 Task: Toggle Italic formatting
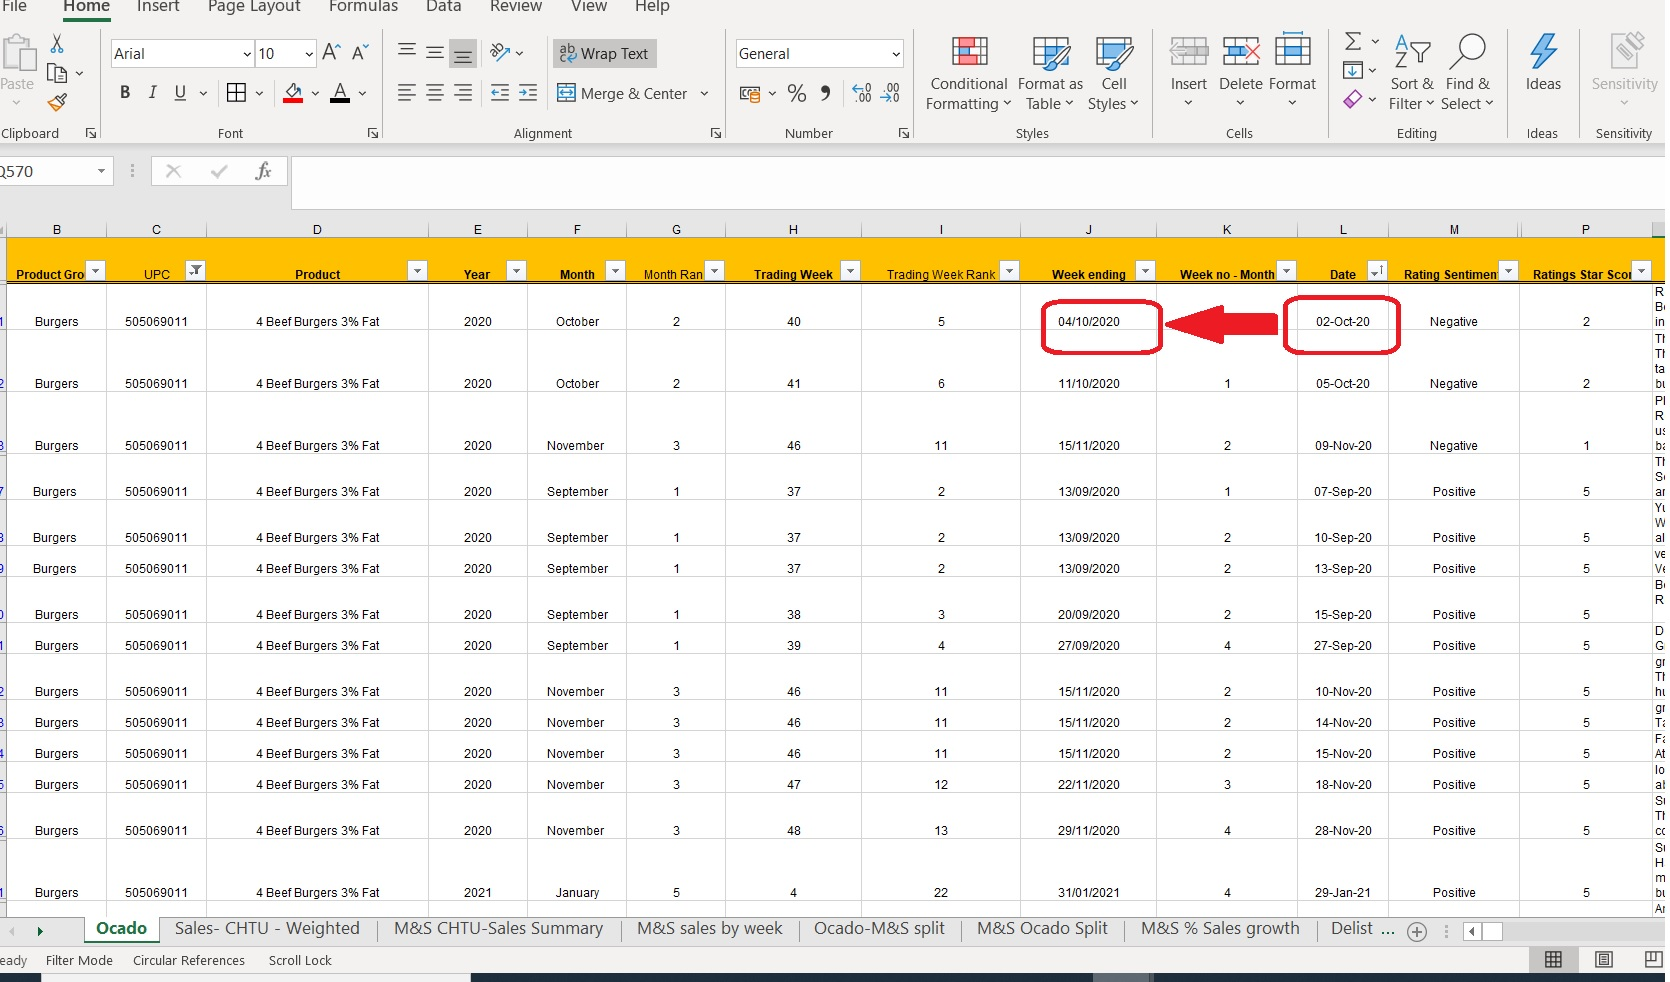click(x=152, y=93)
